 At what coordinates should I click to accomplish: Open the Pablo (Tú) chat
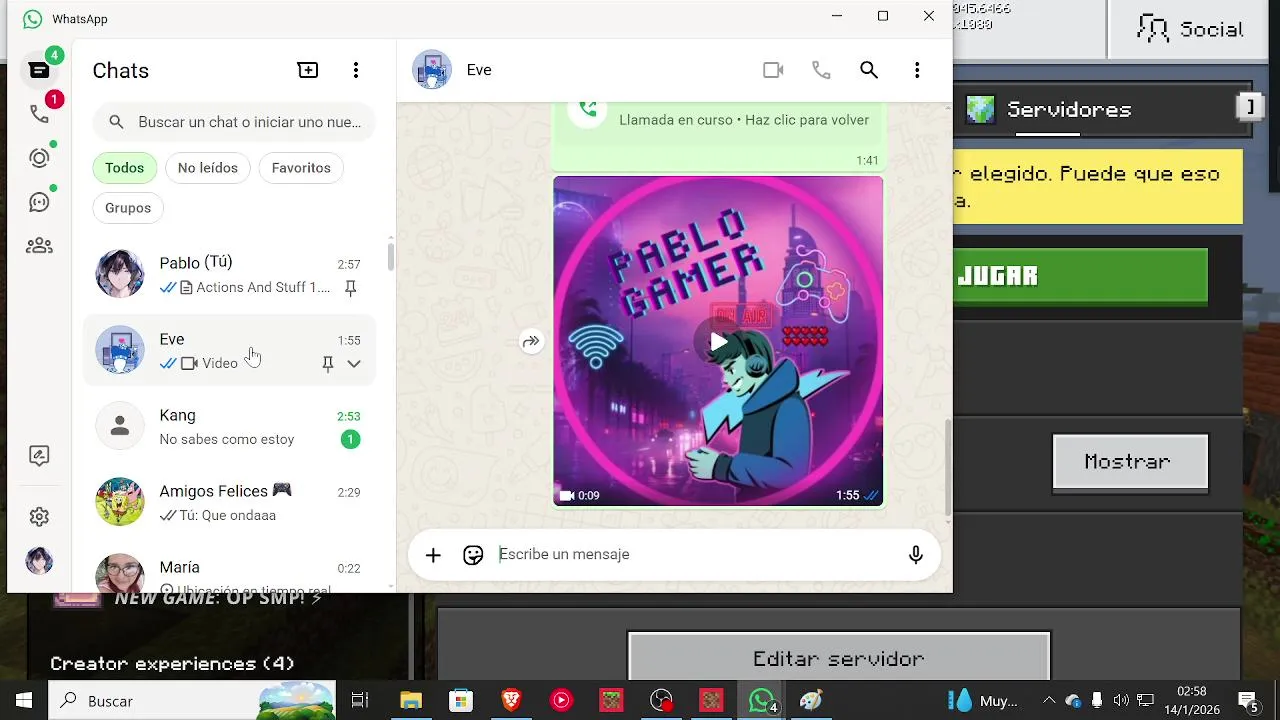[229, 275]
